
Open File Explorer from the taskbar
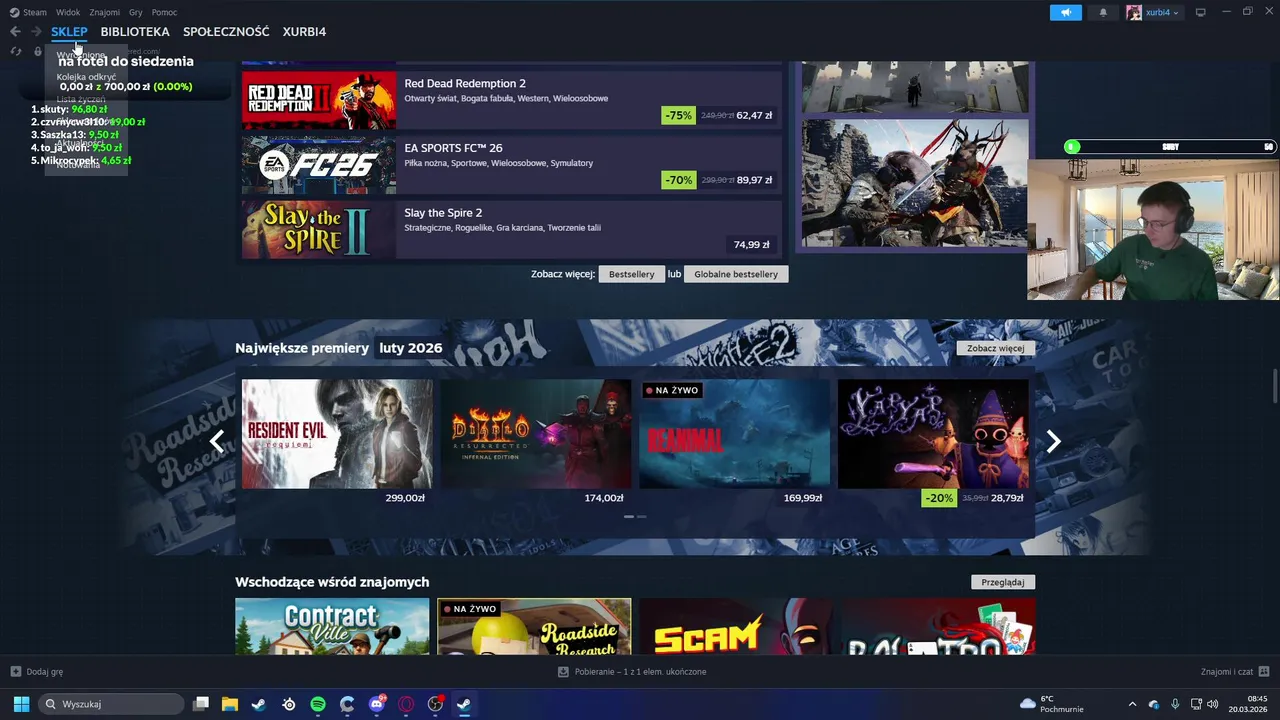tap(229, 704)
